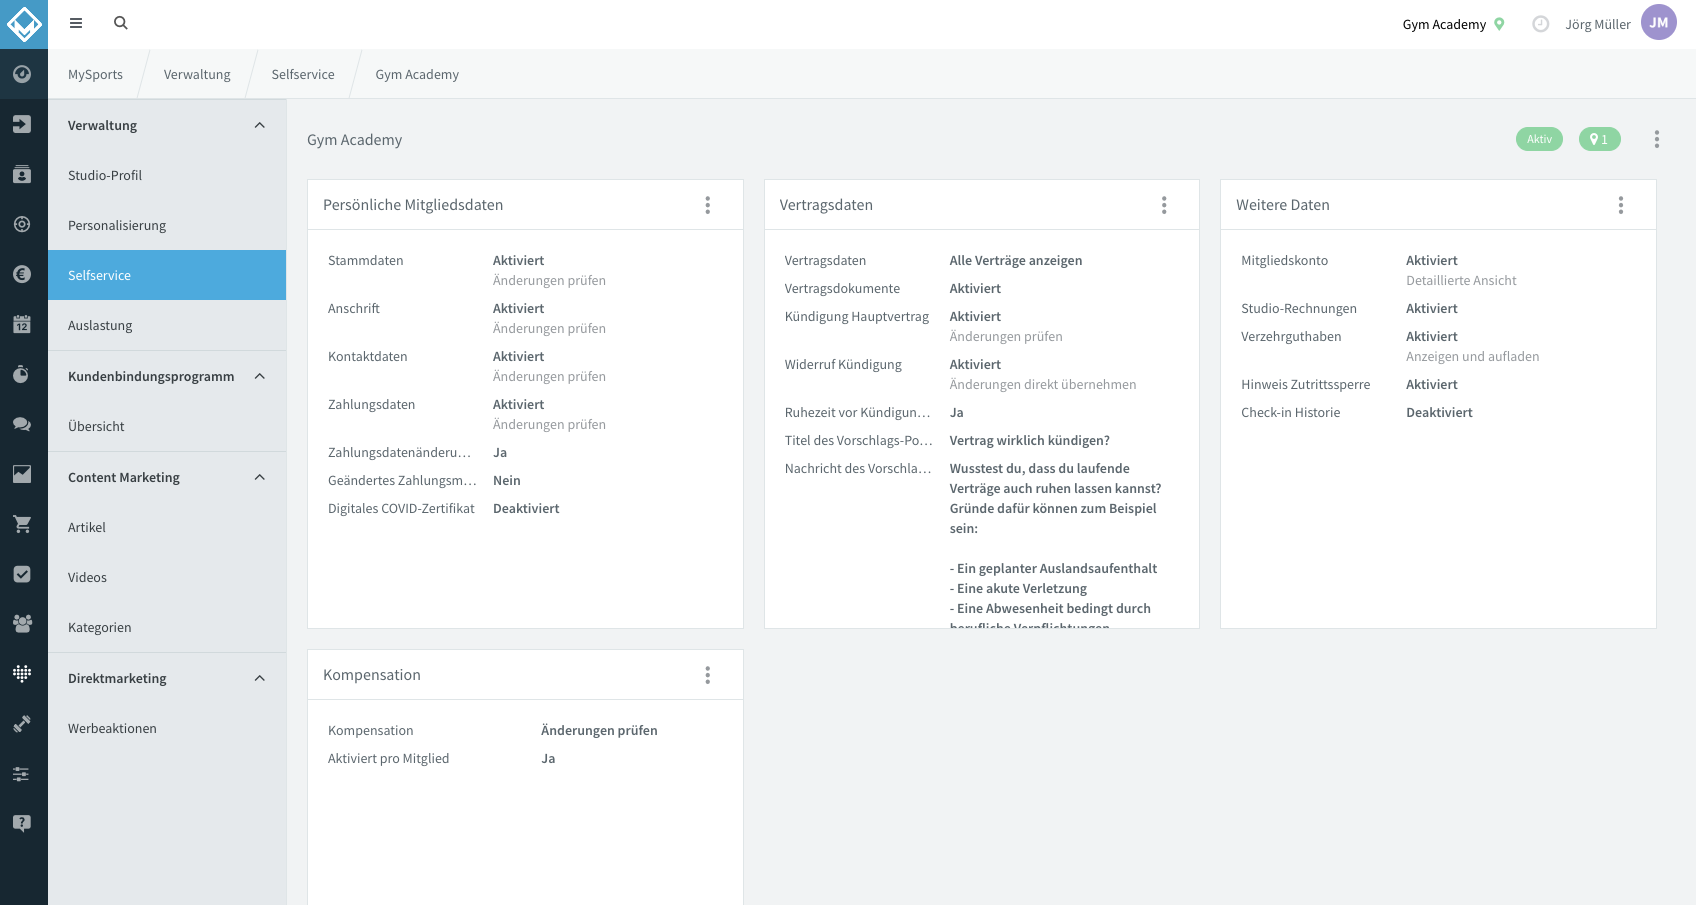Image resolution: width=1696 pixels, height=905 pixels.
Task: Open the calendar sidebar icon
Action: [22, 324]
